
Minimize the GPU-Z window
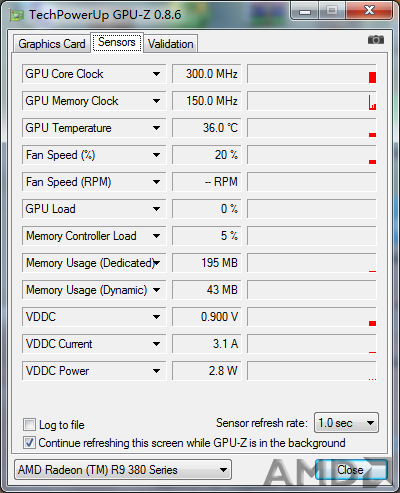(x=305, y=11)
